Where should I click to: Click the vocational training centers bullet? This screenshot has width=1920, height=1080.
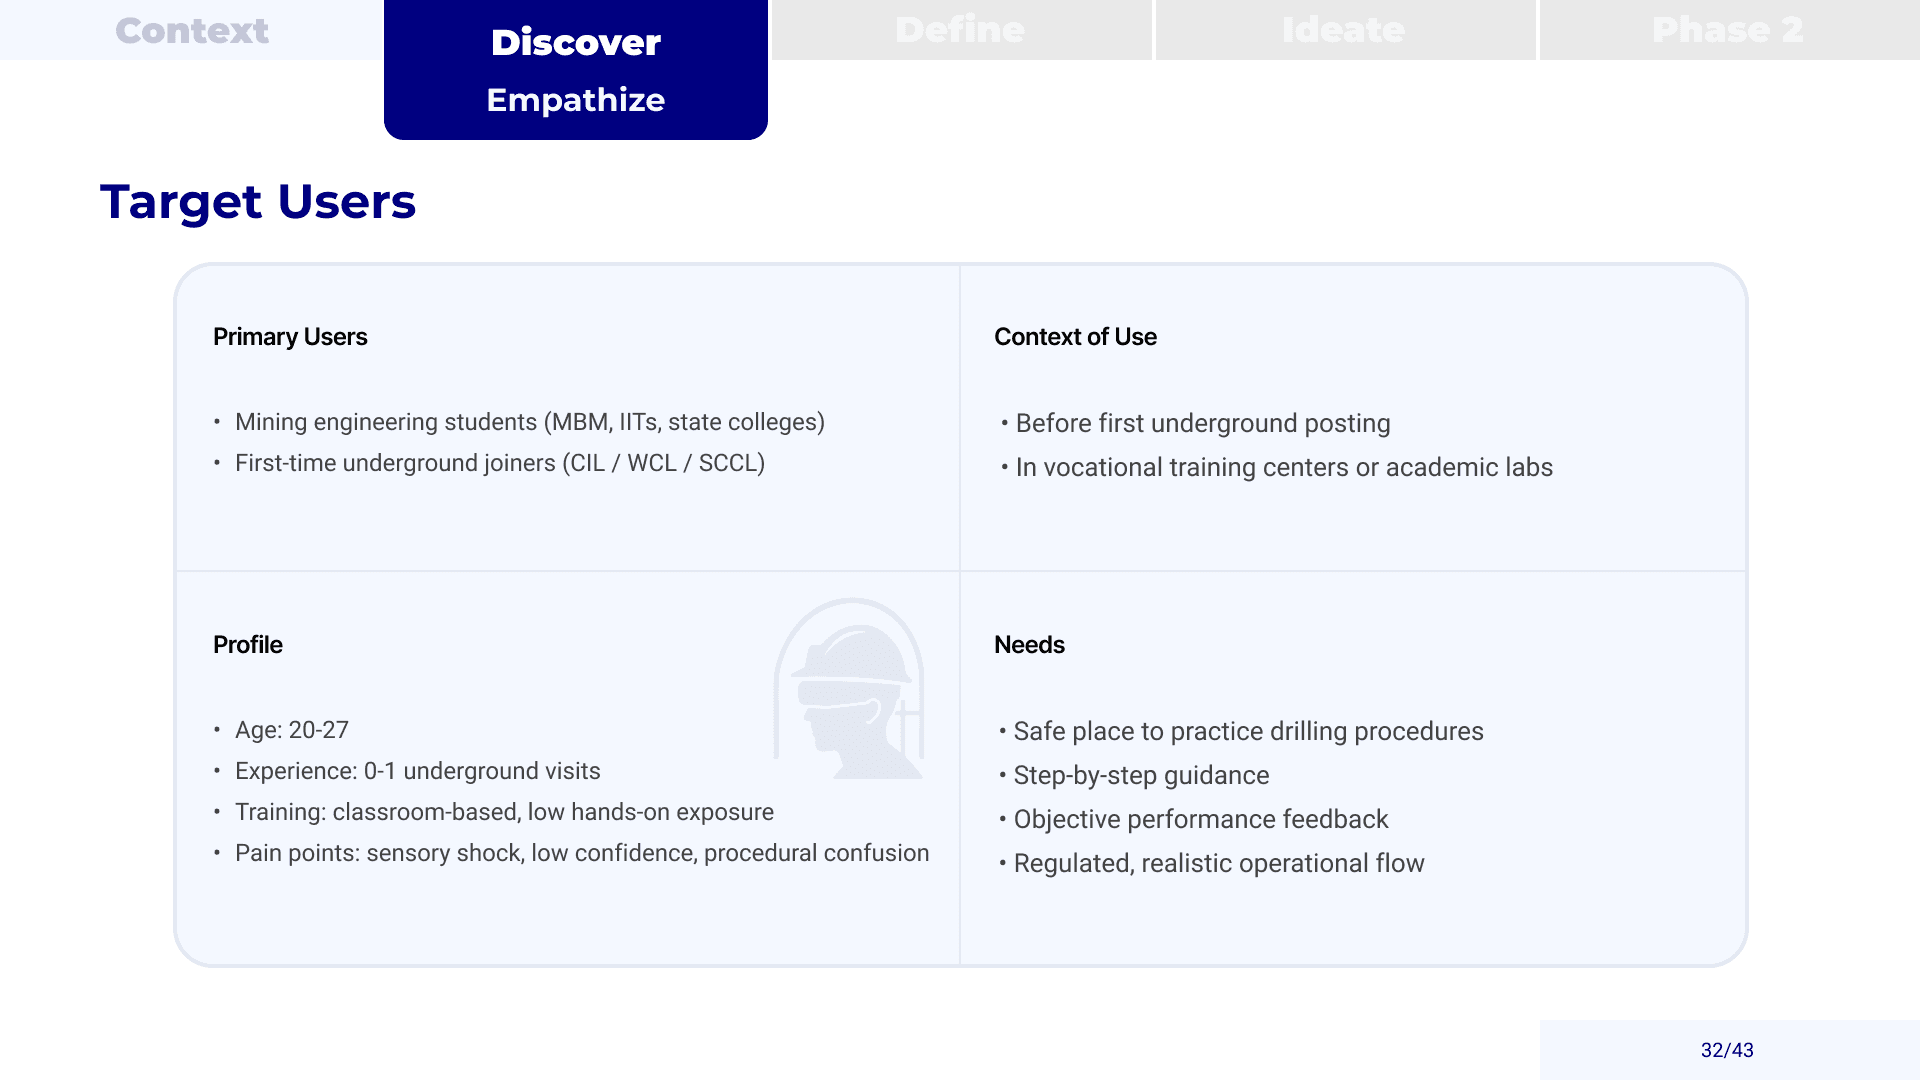1283,467
